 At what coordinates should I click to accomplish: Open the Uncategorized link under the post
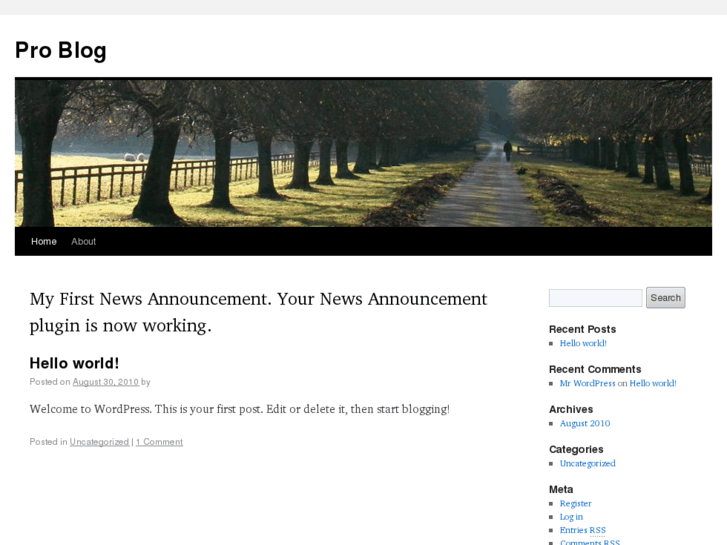(x=99, y=442)
